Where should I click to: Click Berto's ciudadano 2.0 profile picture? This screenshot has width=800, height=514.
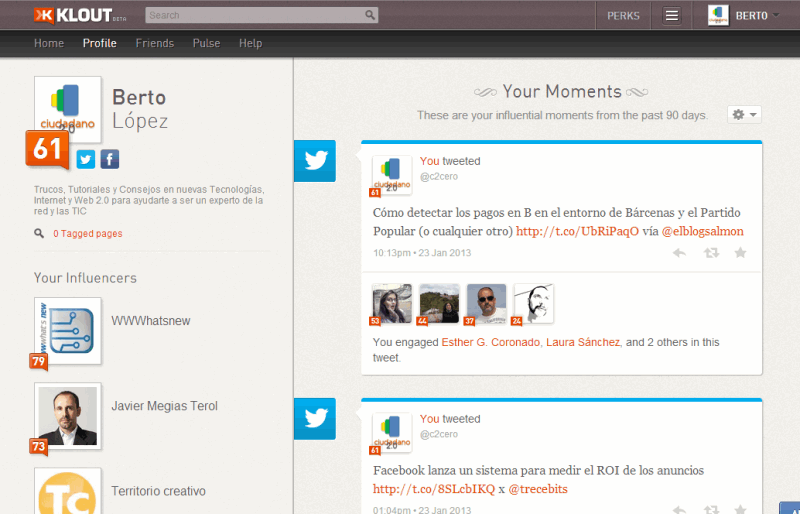(67, 109)
